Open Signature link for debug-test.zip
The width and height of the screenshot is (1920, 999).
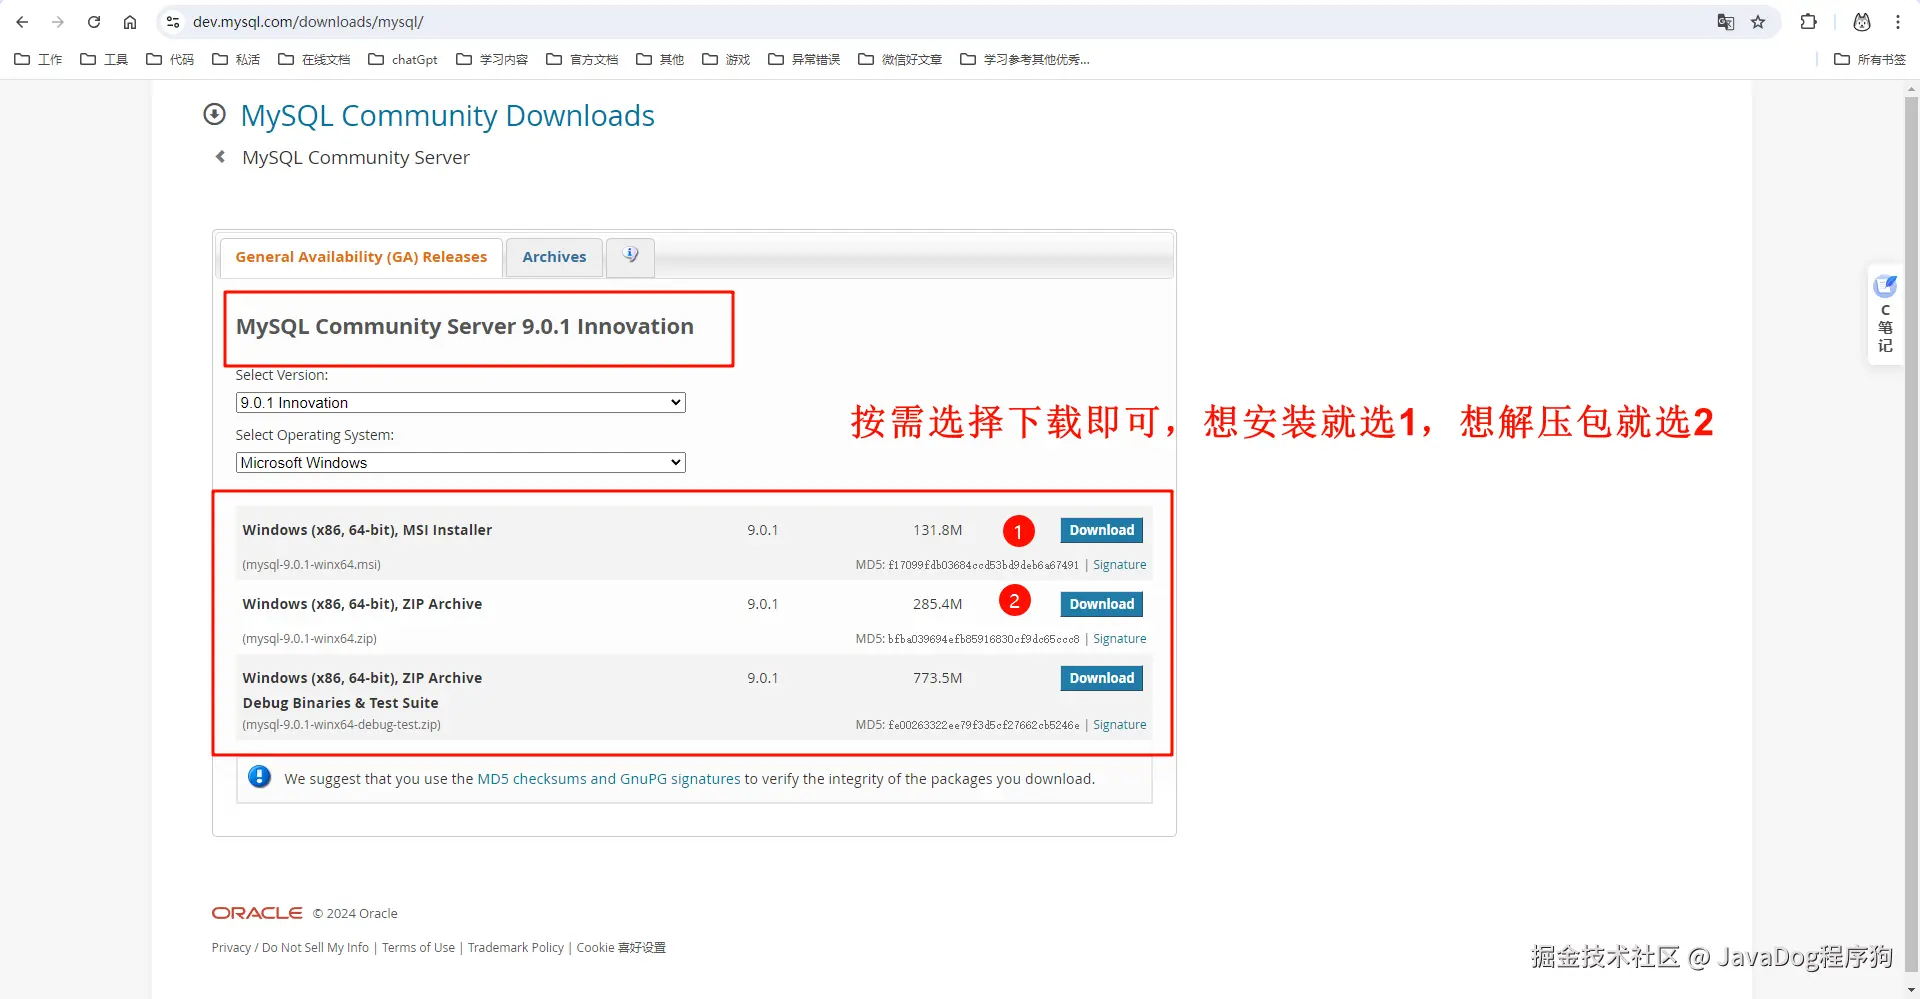coord(1119,725)
